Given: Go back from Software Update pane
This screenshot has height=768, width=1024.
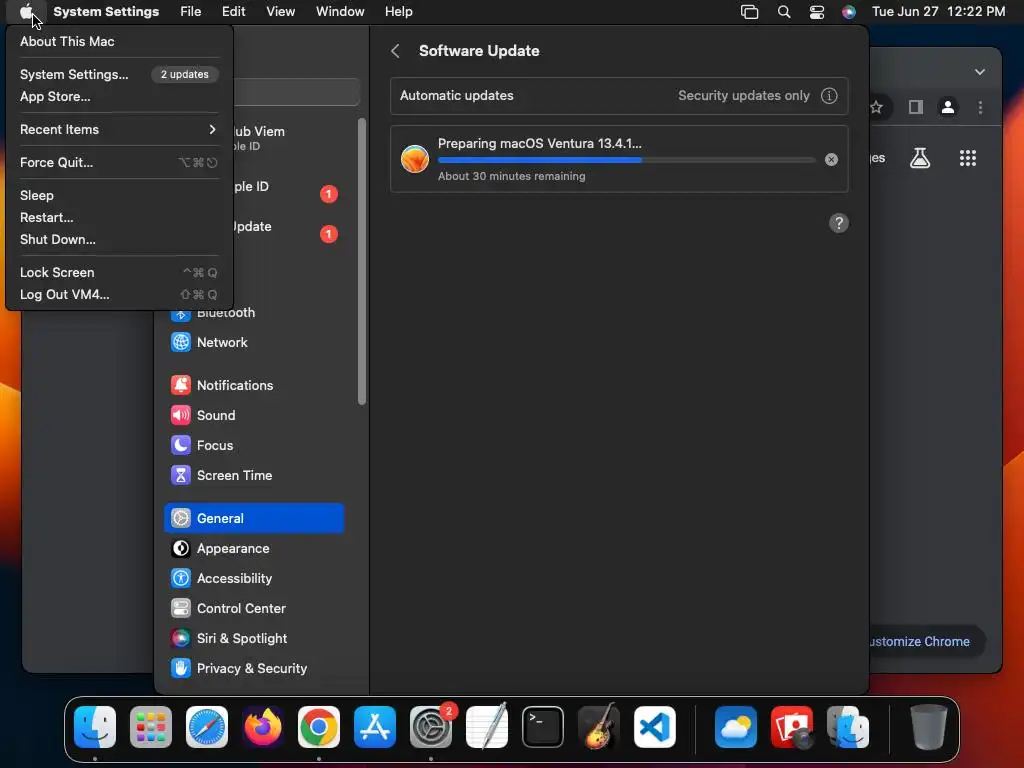Looking at the screenshot, I should [x=395, y=51].
